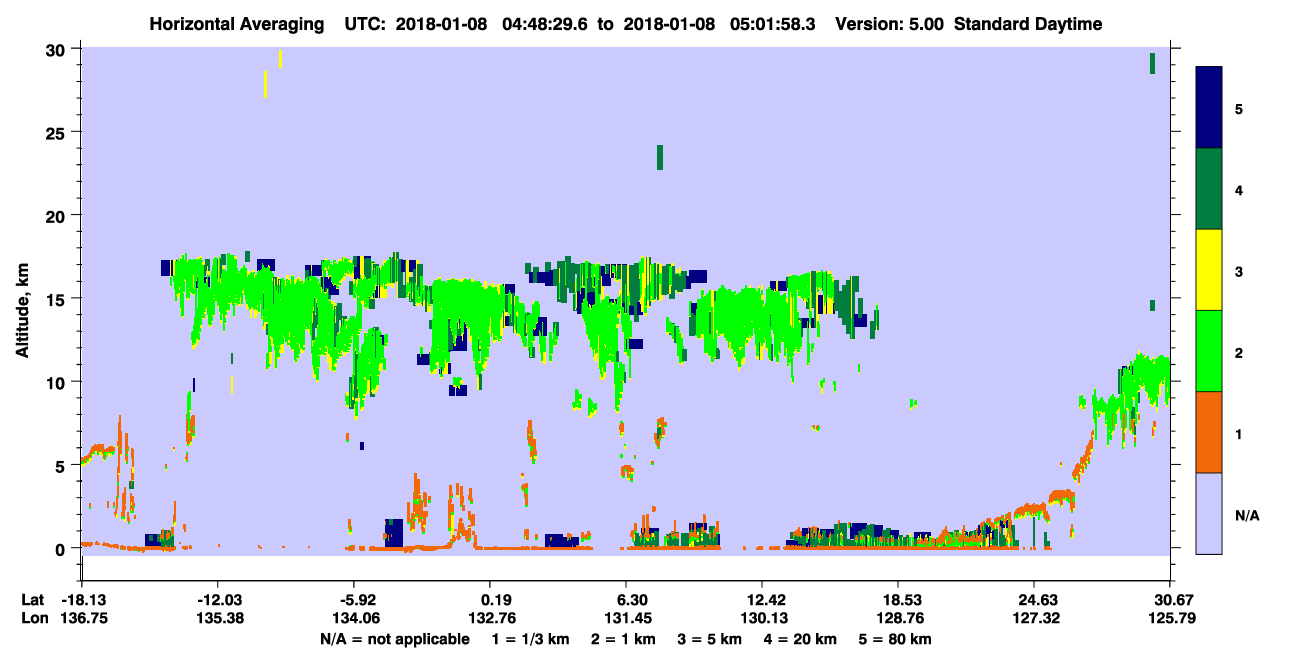Click the yellow streak near 28 km altitude
This screenshot has width=1300, height=667.
click(265, 84)
